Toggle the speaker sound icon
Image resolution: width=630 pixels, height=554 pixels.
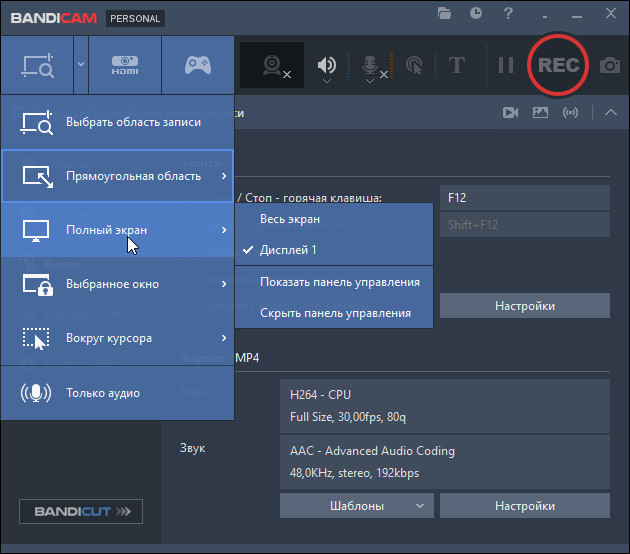[327, 65]
